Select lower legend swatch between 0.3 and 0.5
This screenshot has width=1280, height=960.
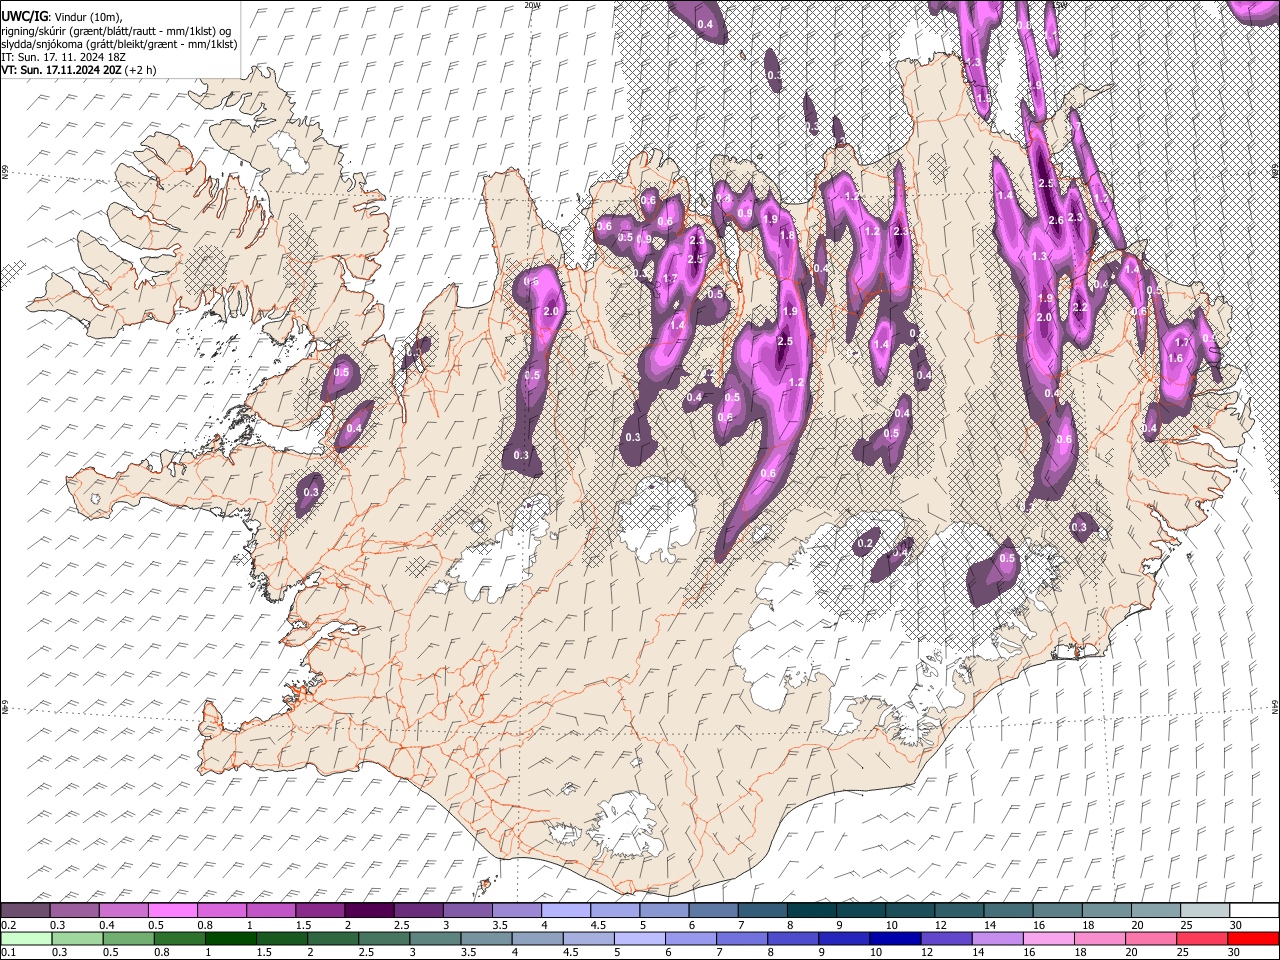(x=76, y=939)
